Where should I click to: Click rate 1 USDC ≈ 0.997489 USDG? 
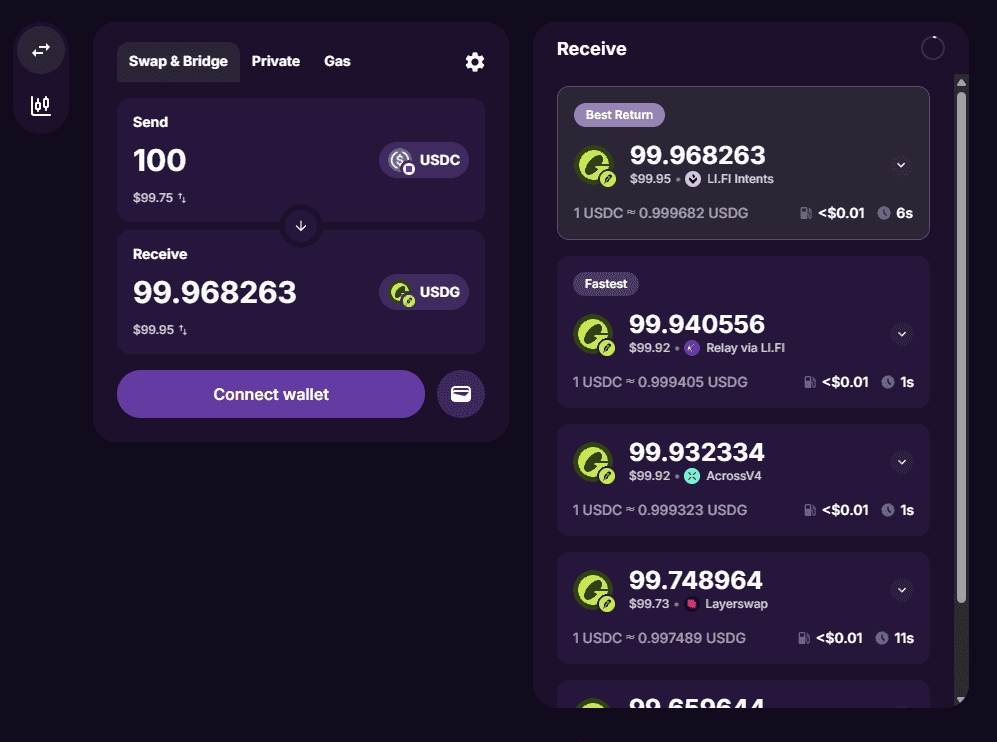tap(659, 638)
